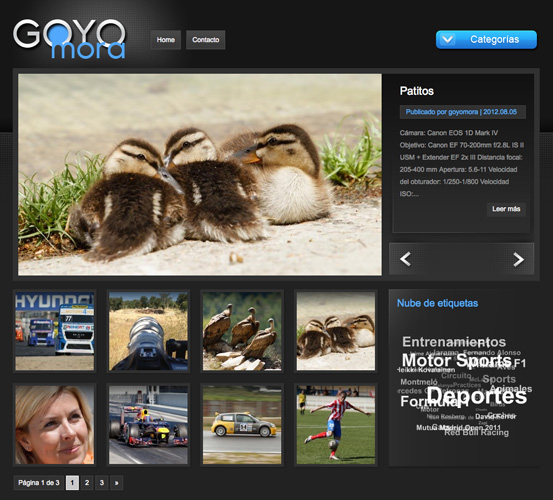Open the Contacto menu item
This screenshot has height=500, width=553.
coord(206,40)
